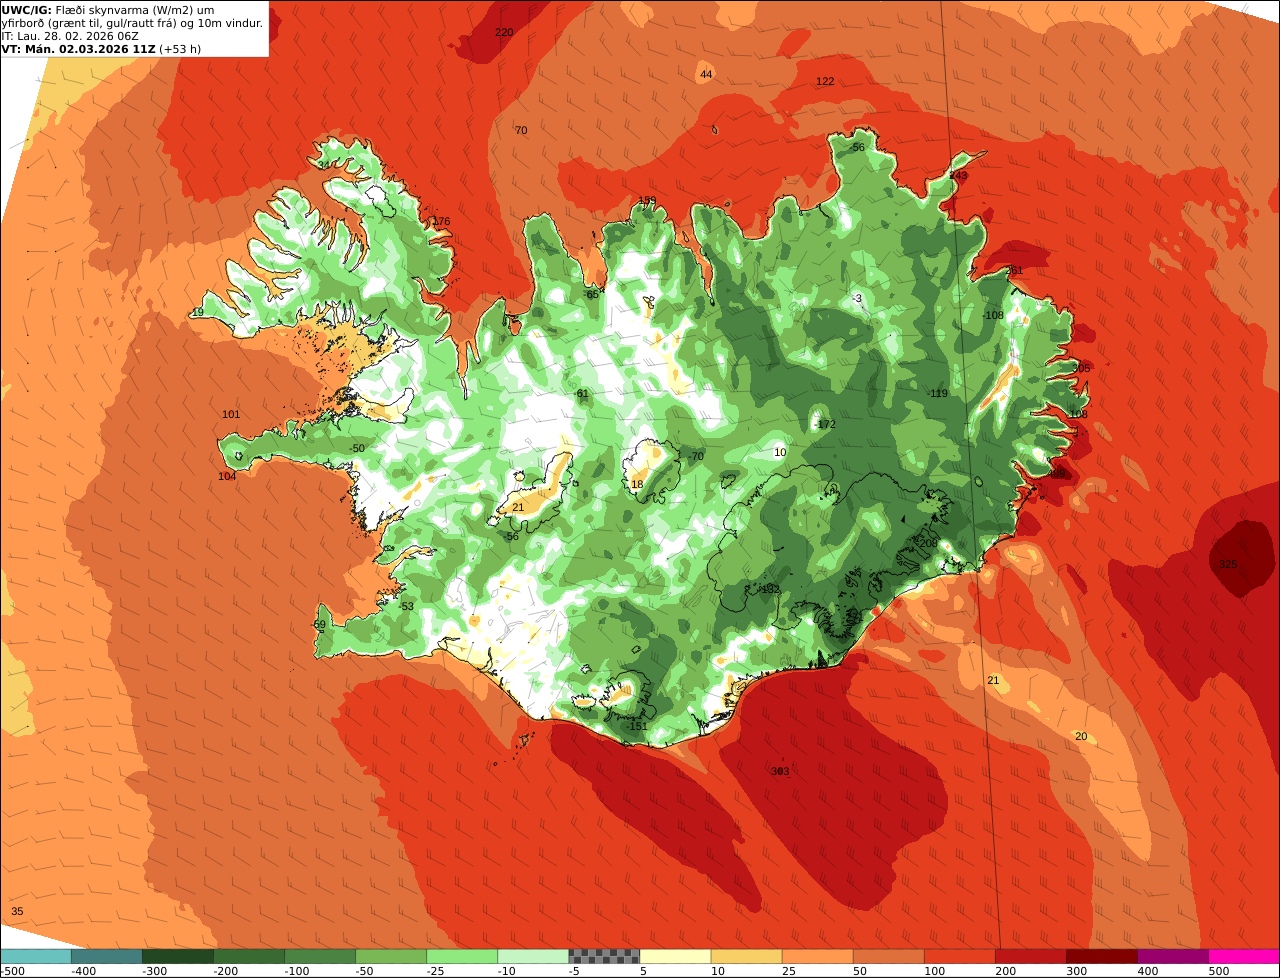Click the map value 44
Screen dimensions: 1280x978
point(706,75)
